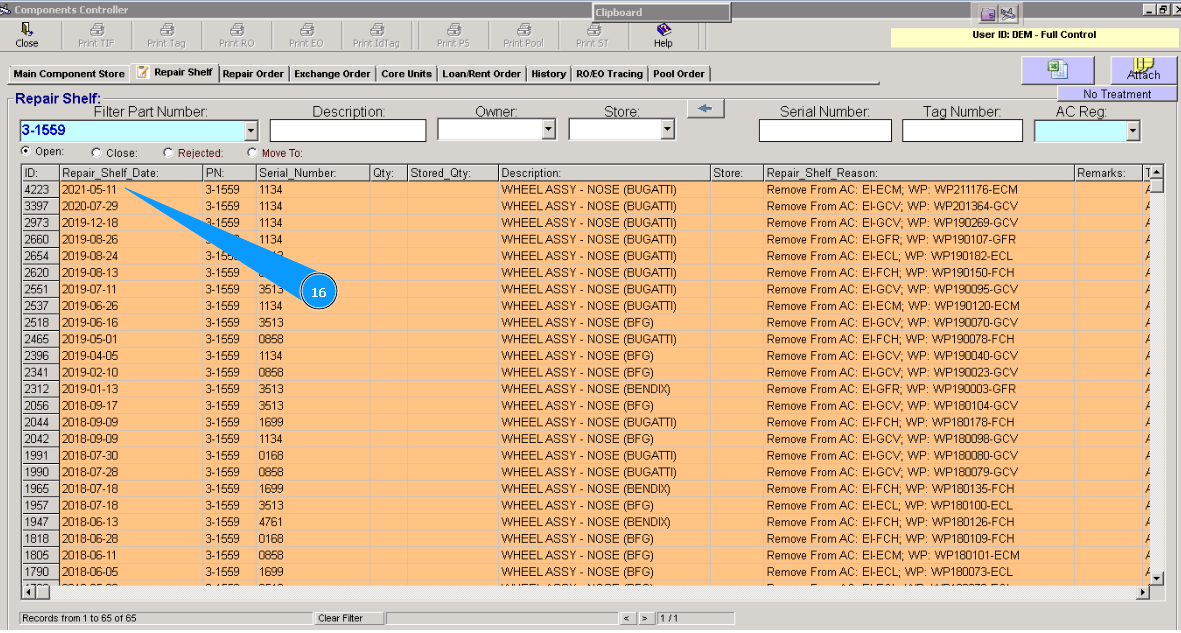
Task: Switch to Exchange Order tab
Action: pos(332,74)
